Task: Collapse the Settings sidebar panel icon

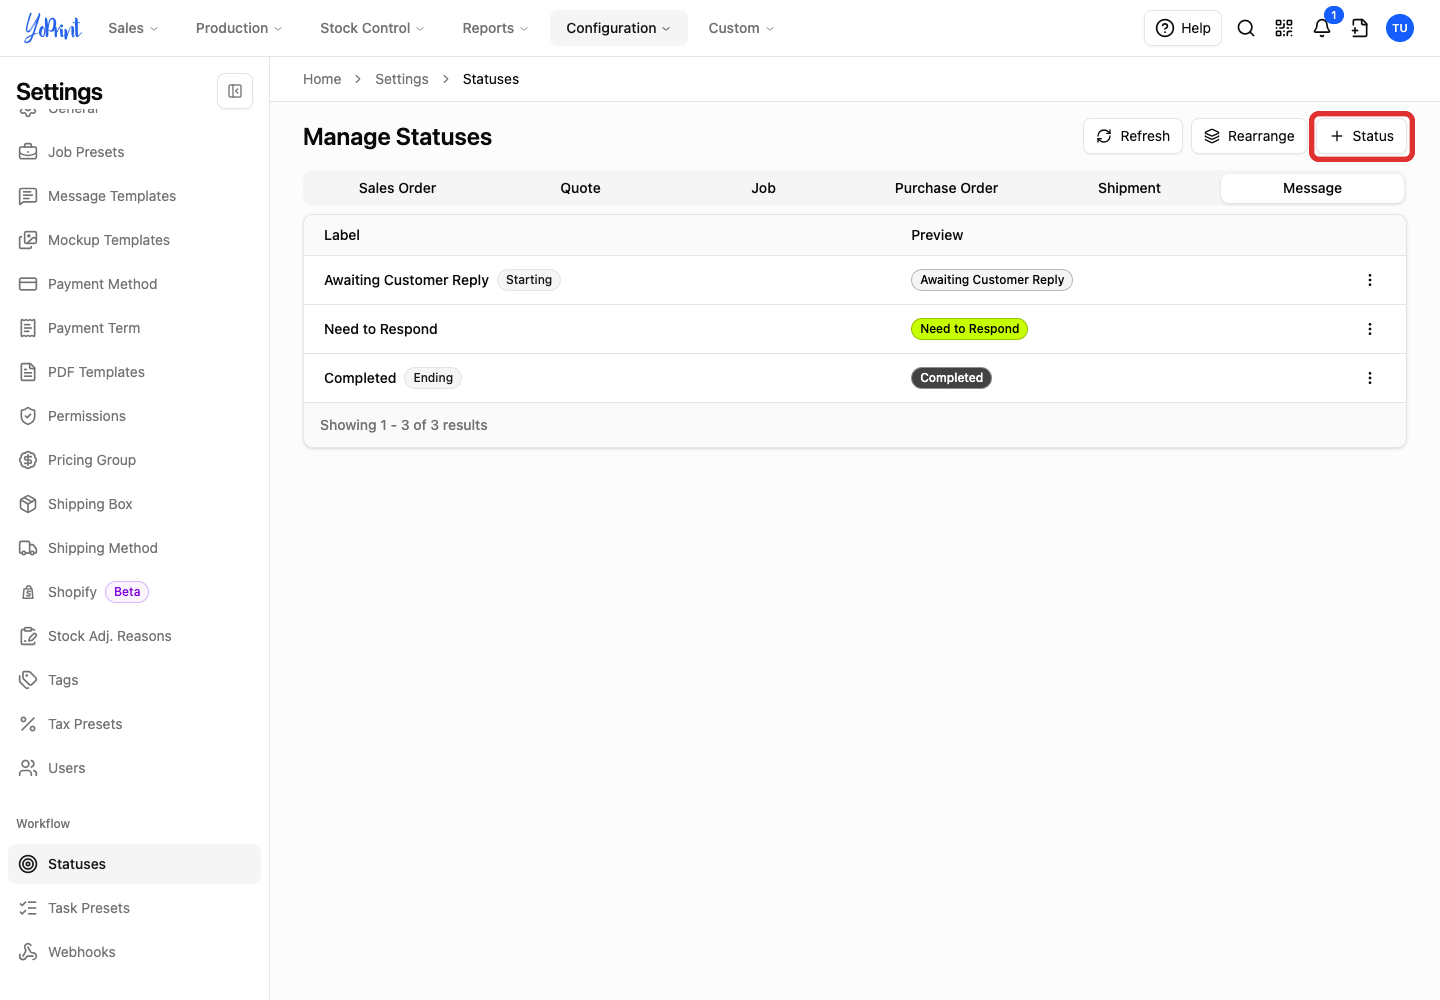Action: point(235,91)
